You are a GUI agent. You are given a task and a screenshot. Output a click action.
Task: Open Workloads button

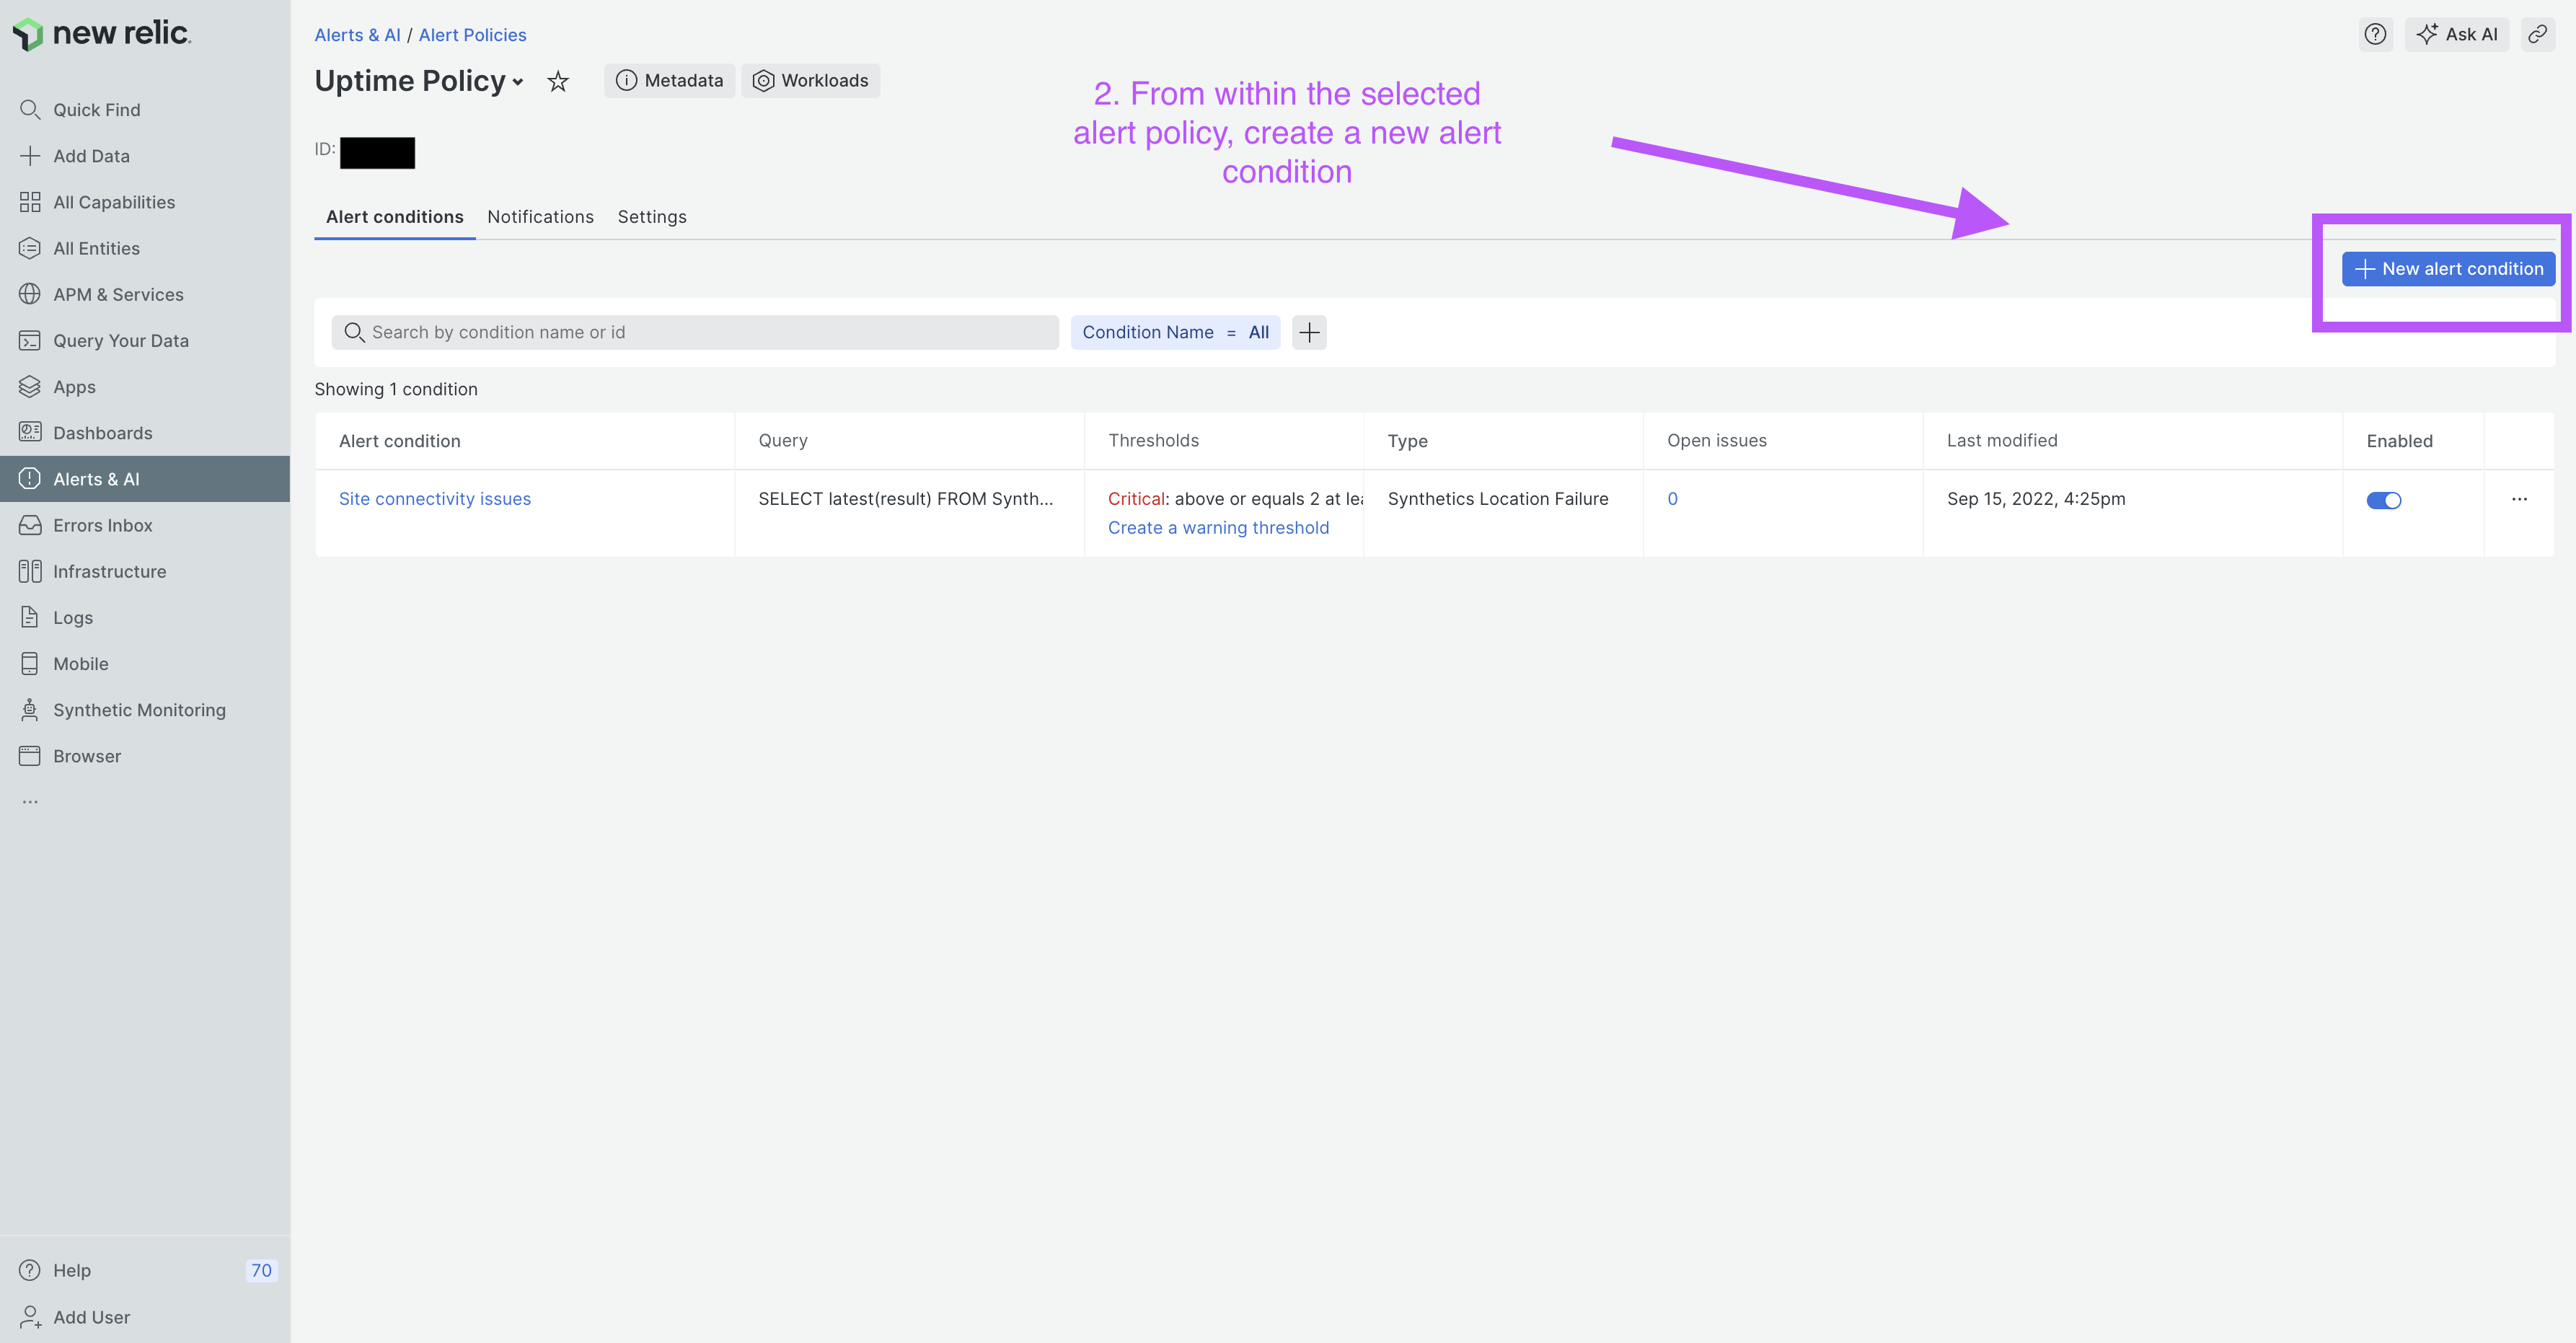pos(810,81)
